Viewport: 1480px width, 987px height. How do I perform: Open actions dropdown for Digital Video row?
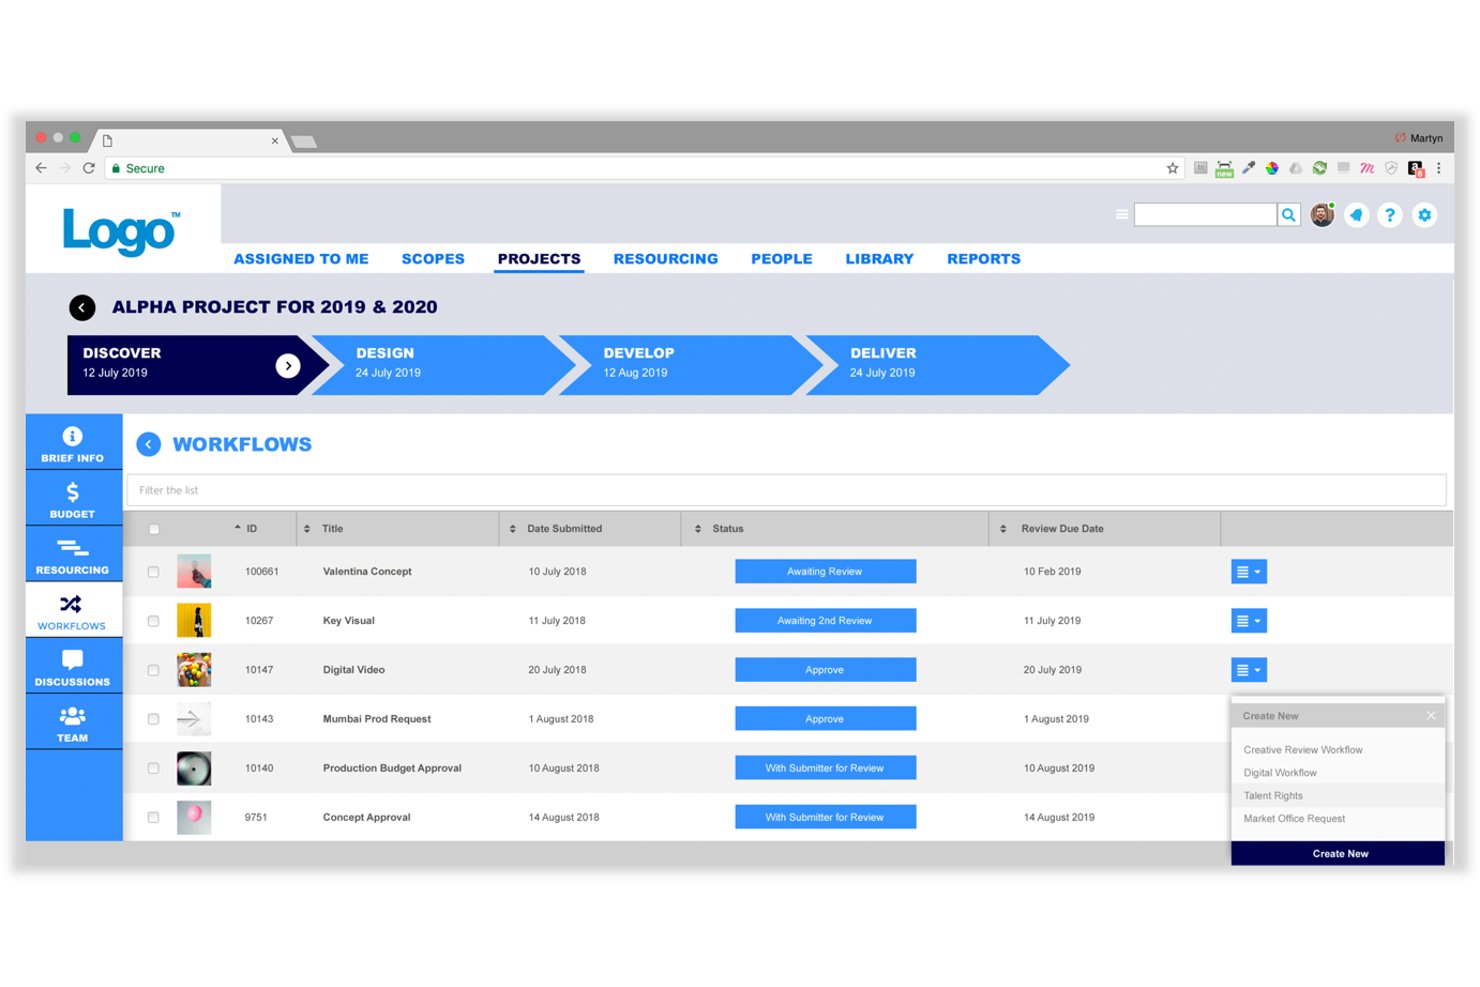pyautogui.click(x=1249, y=670)
